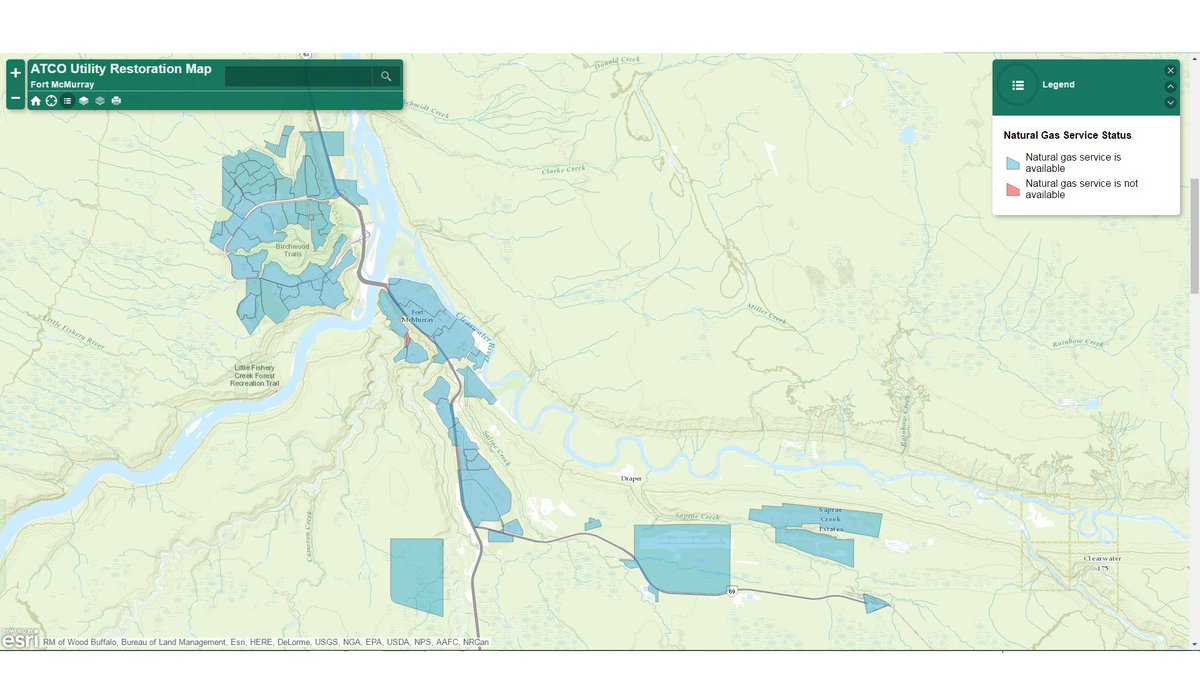This screenshot has width=1200, height=675.
Task: Toggle the legend list icon in toolbar
Action: pyautogui.click(x=67, y=101)
